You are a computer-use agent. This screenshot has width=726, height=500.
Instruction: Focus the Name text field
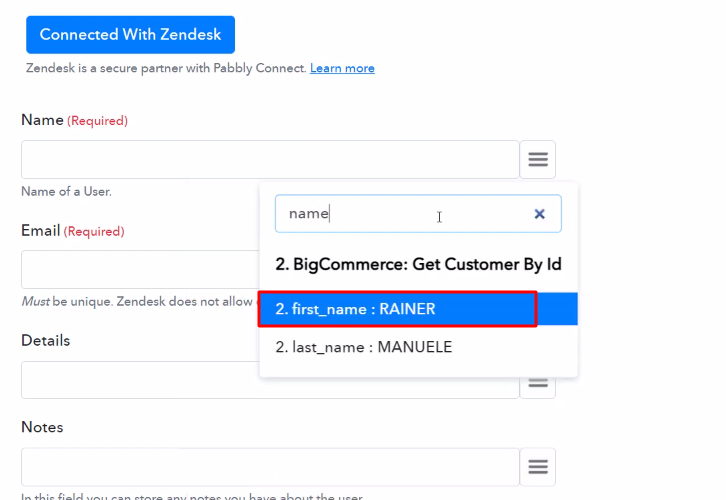(x=270, y=159)
